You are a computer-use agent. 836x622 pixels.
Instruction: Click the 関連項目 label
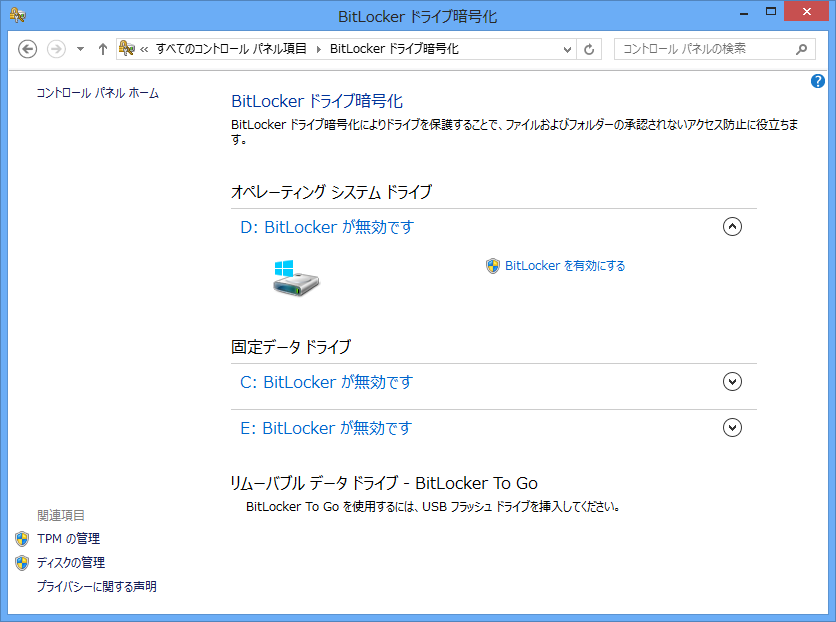pyautogui.click(x=61, y=515)
